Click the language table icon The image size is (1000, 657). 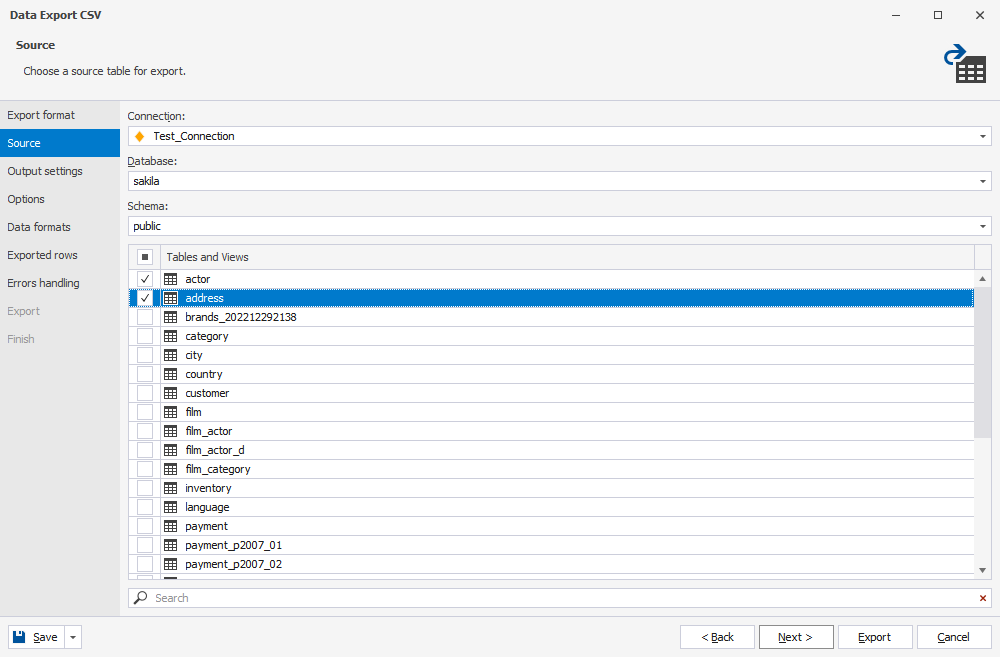pos(170,508)
